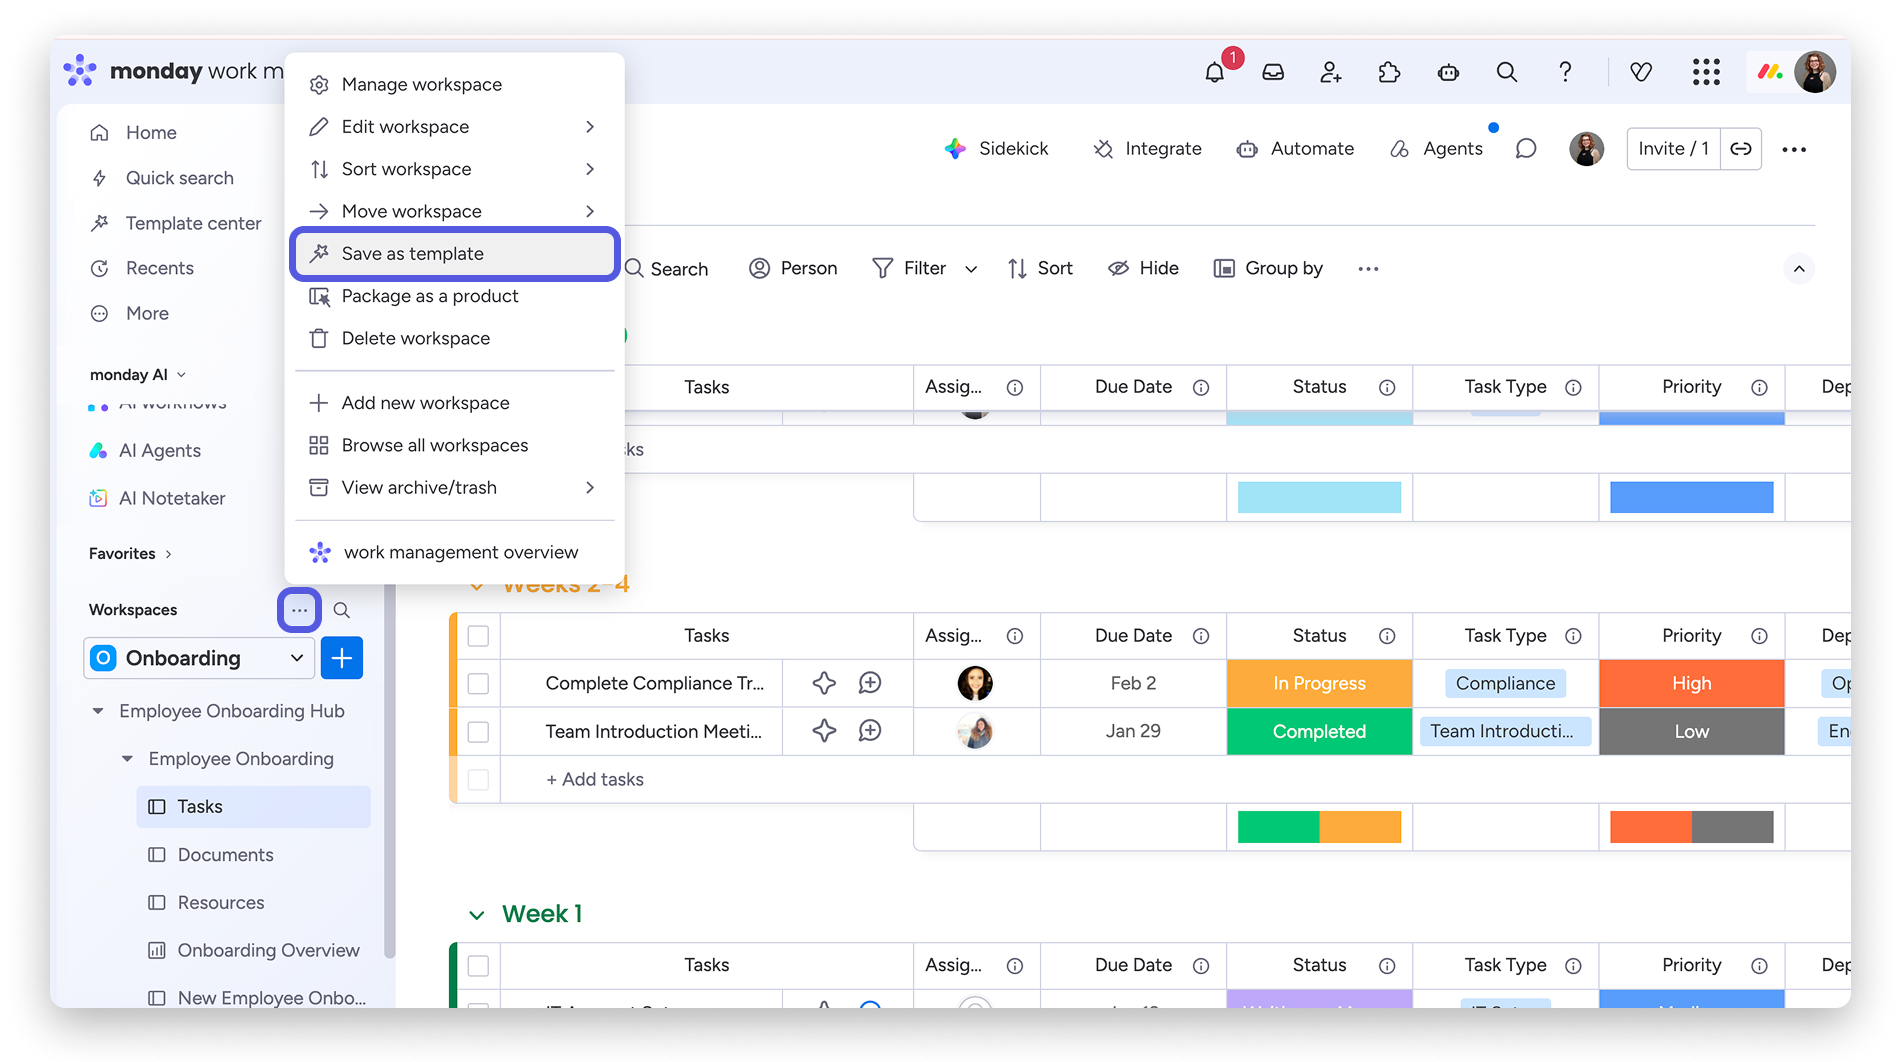The width and height of the screenshot is (1901, 1062).
Task: Click the copy link icon beside Invite
Action: click(1741, 149)
